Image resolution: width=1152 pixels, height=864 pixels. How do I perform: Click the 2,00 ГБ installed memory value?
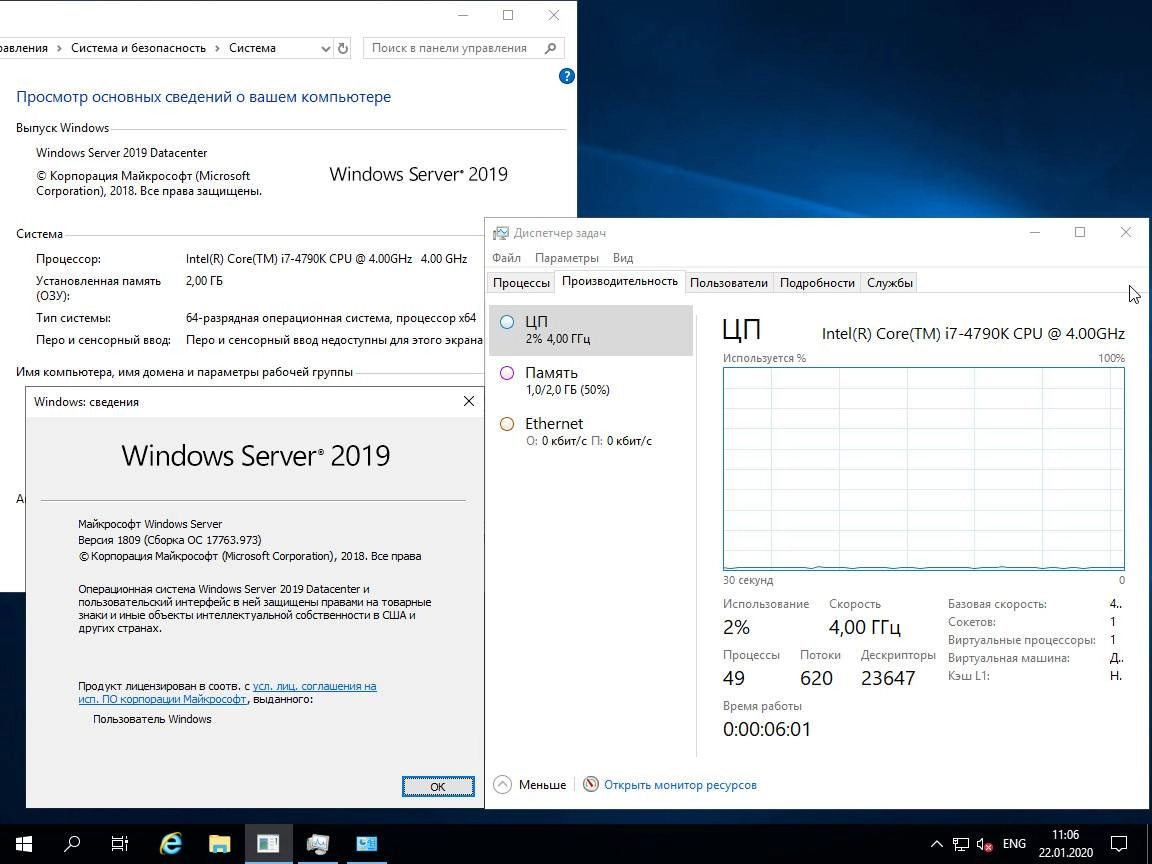pos(204,281)
